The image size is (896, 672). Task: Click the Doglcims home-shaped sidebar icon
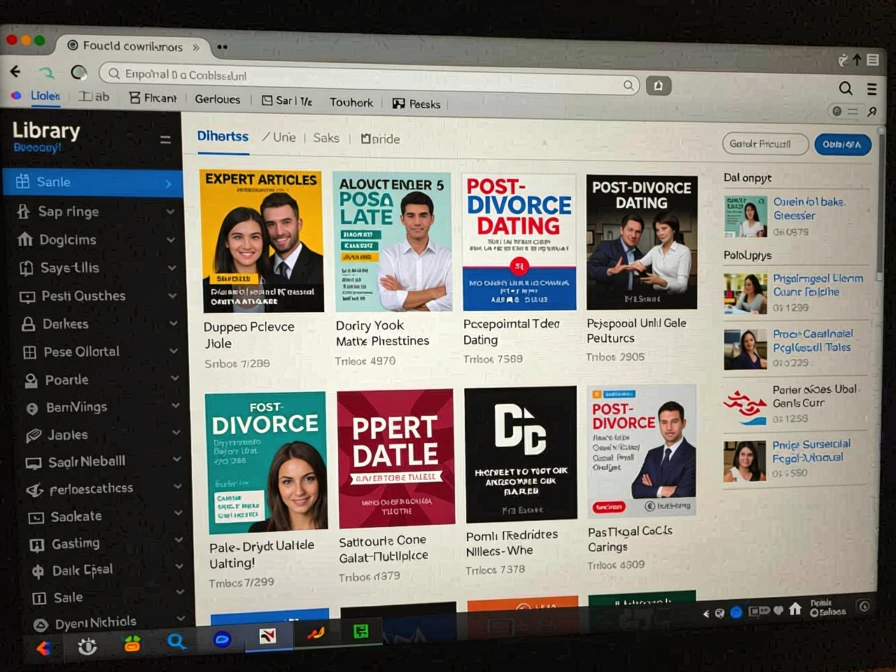(25, 239)
